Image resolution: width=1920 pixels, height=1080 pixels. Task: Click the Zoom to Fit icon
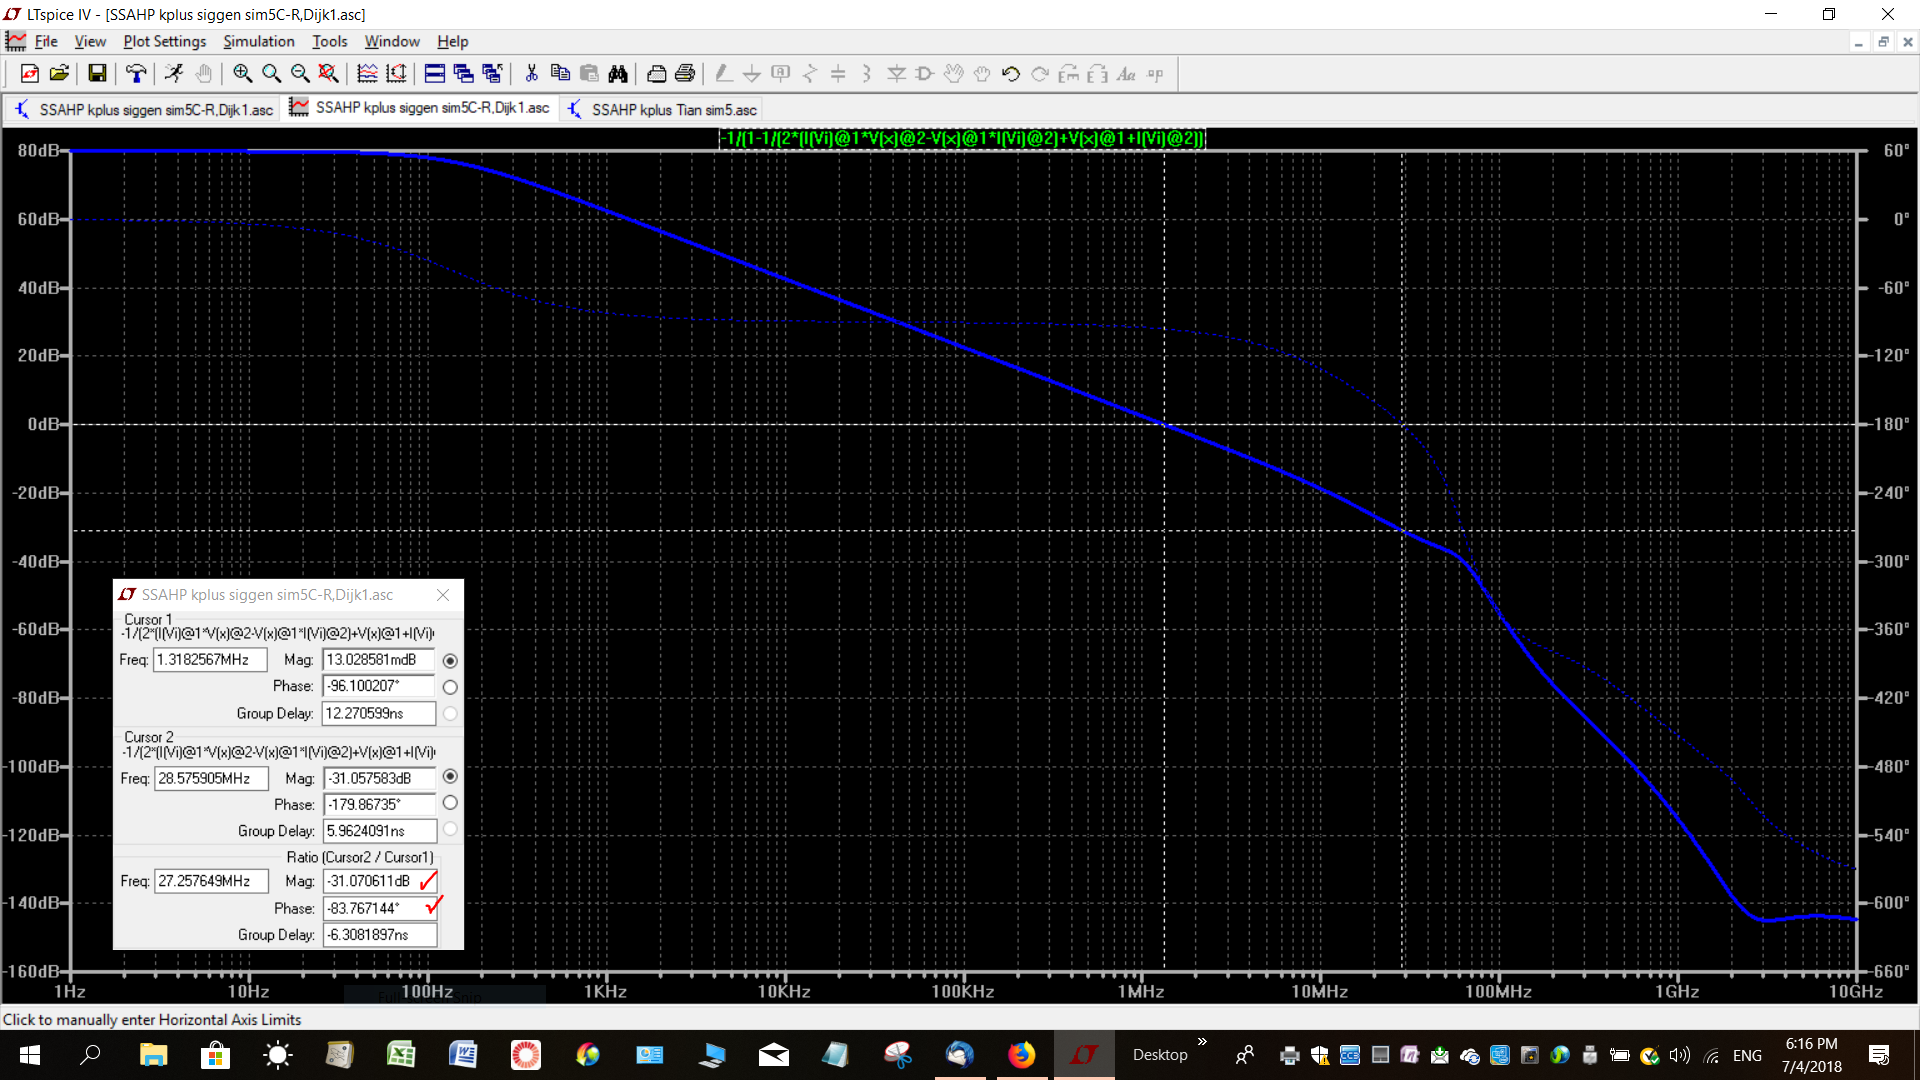pos(328,73)
